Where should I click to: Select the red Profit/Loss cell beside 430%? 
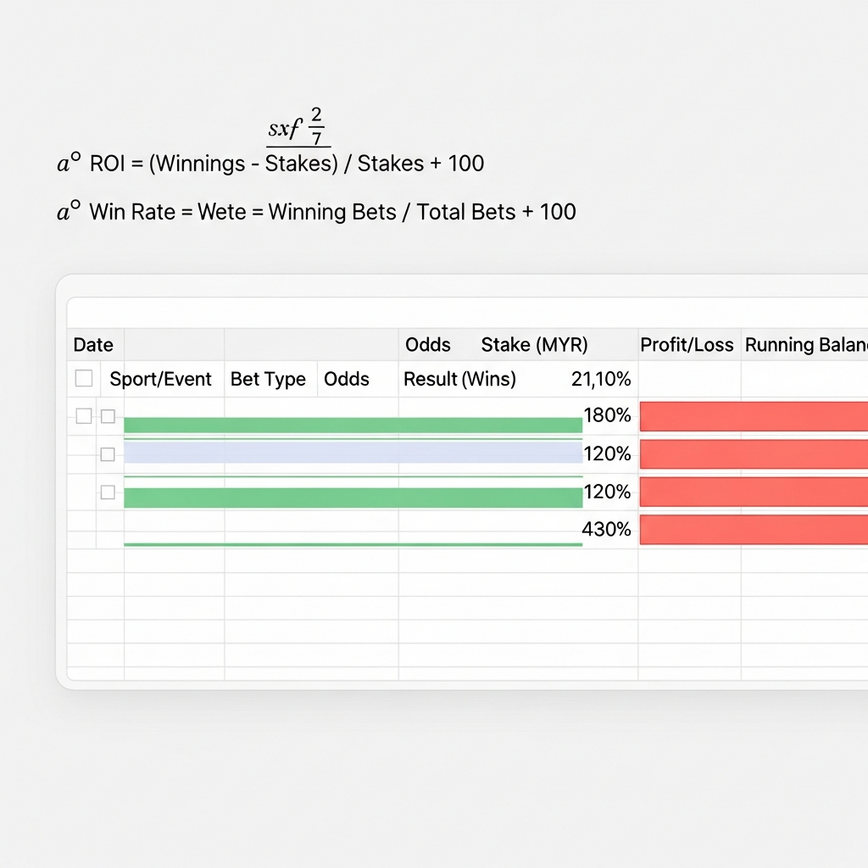point(752,529)
